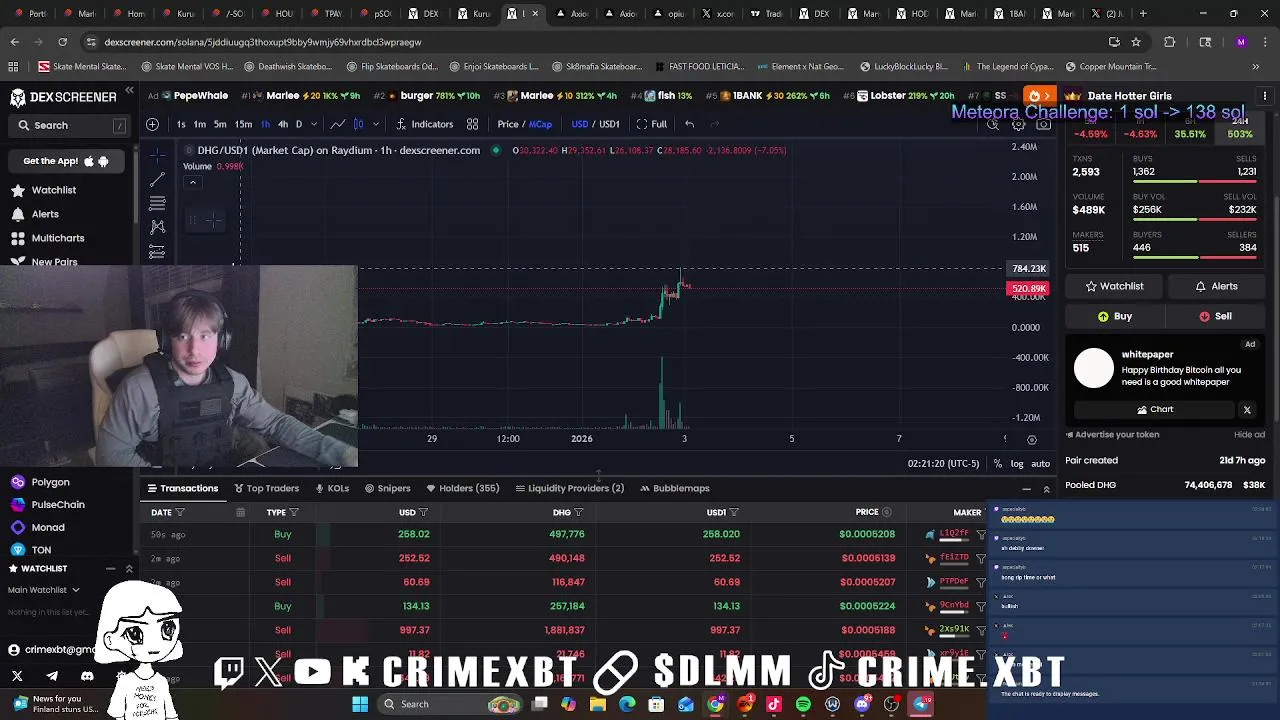1280x720 pixels.
Task: Open the Snipers tab
Action: click(387, 488)
